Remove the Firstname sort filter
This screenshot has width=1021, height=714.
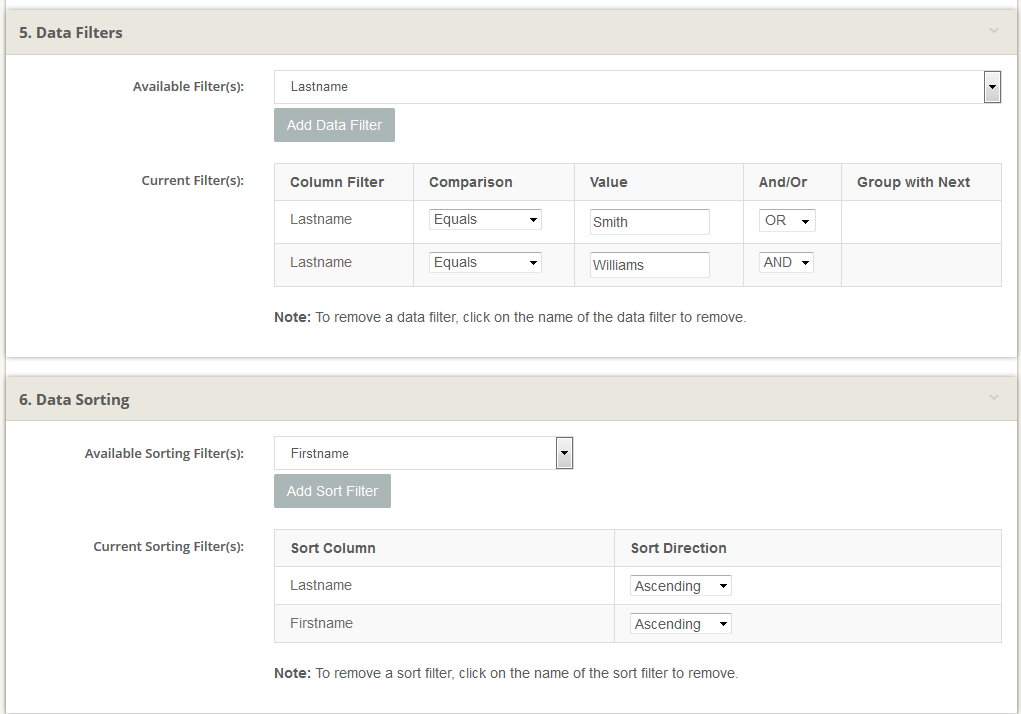point(321,623)
